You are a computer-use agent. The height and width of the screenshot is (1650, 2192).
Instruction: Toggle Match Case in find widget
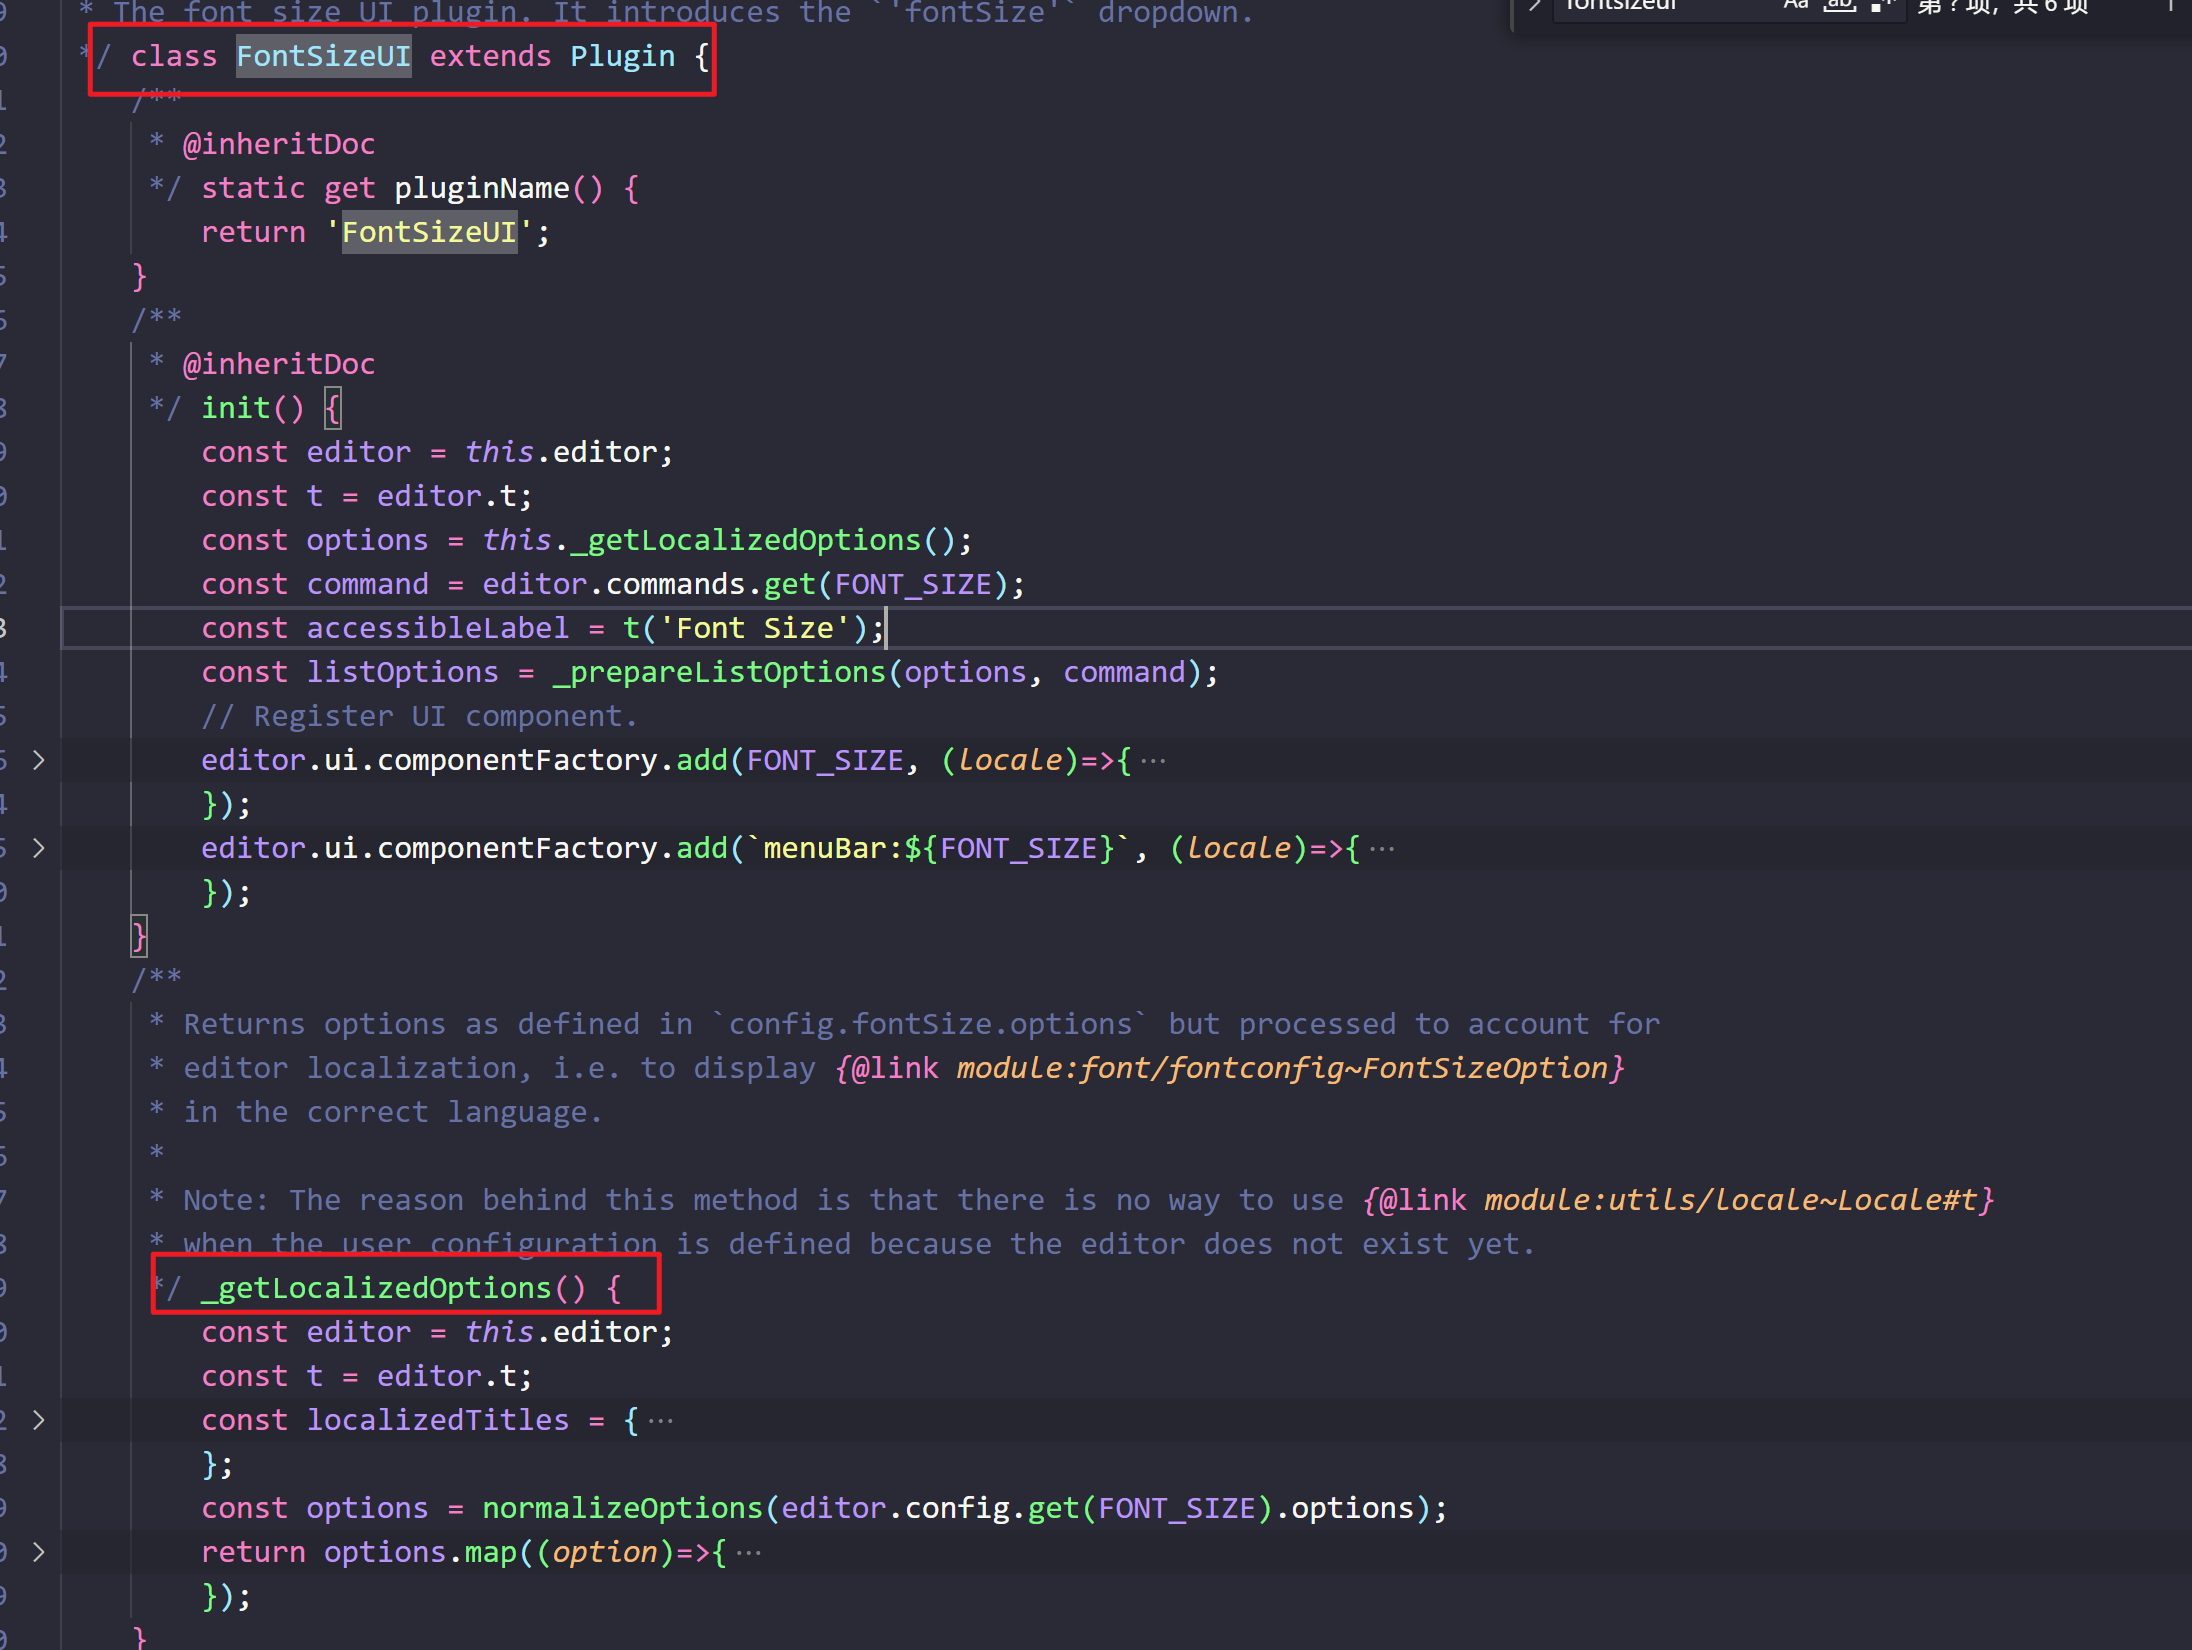pos(1796,5)
